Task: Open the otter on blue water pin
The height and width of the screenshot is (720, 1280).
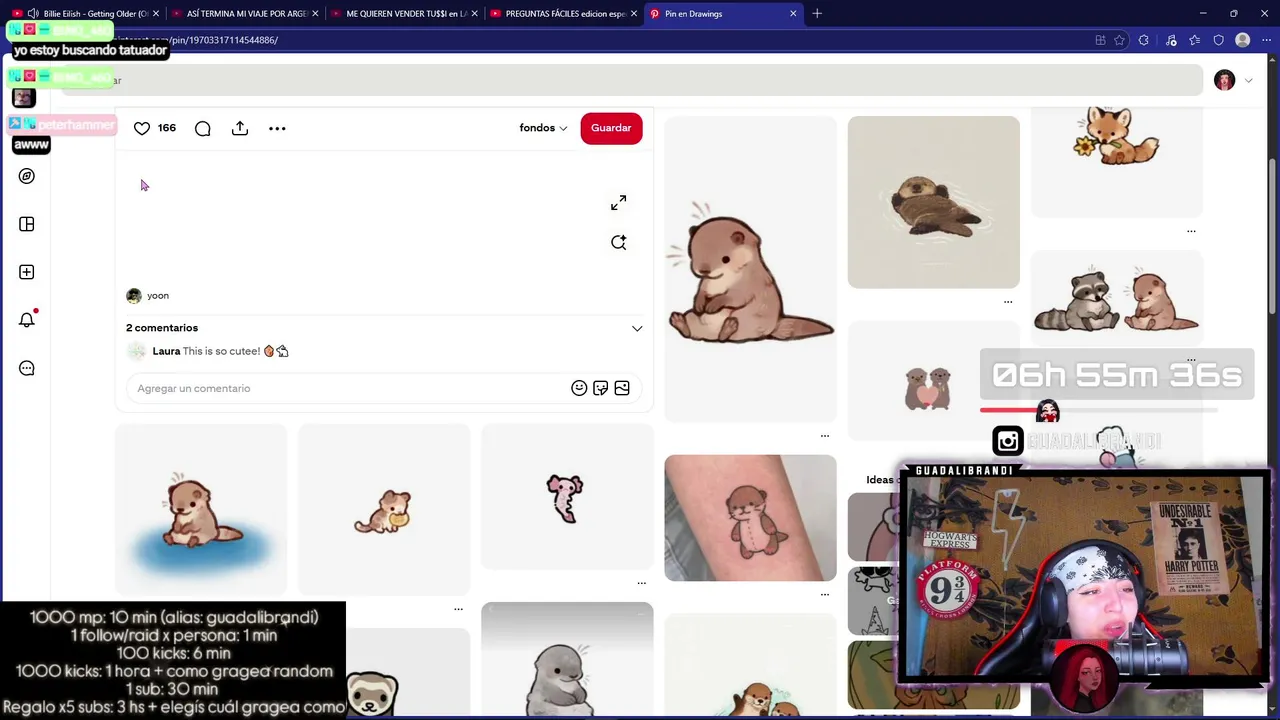Action: (201, 509)
